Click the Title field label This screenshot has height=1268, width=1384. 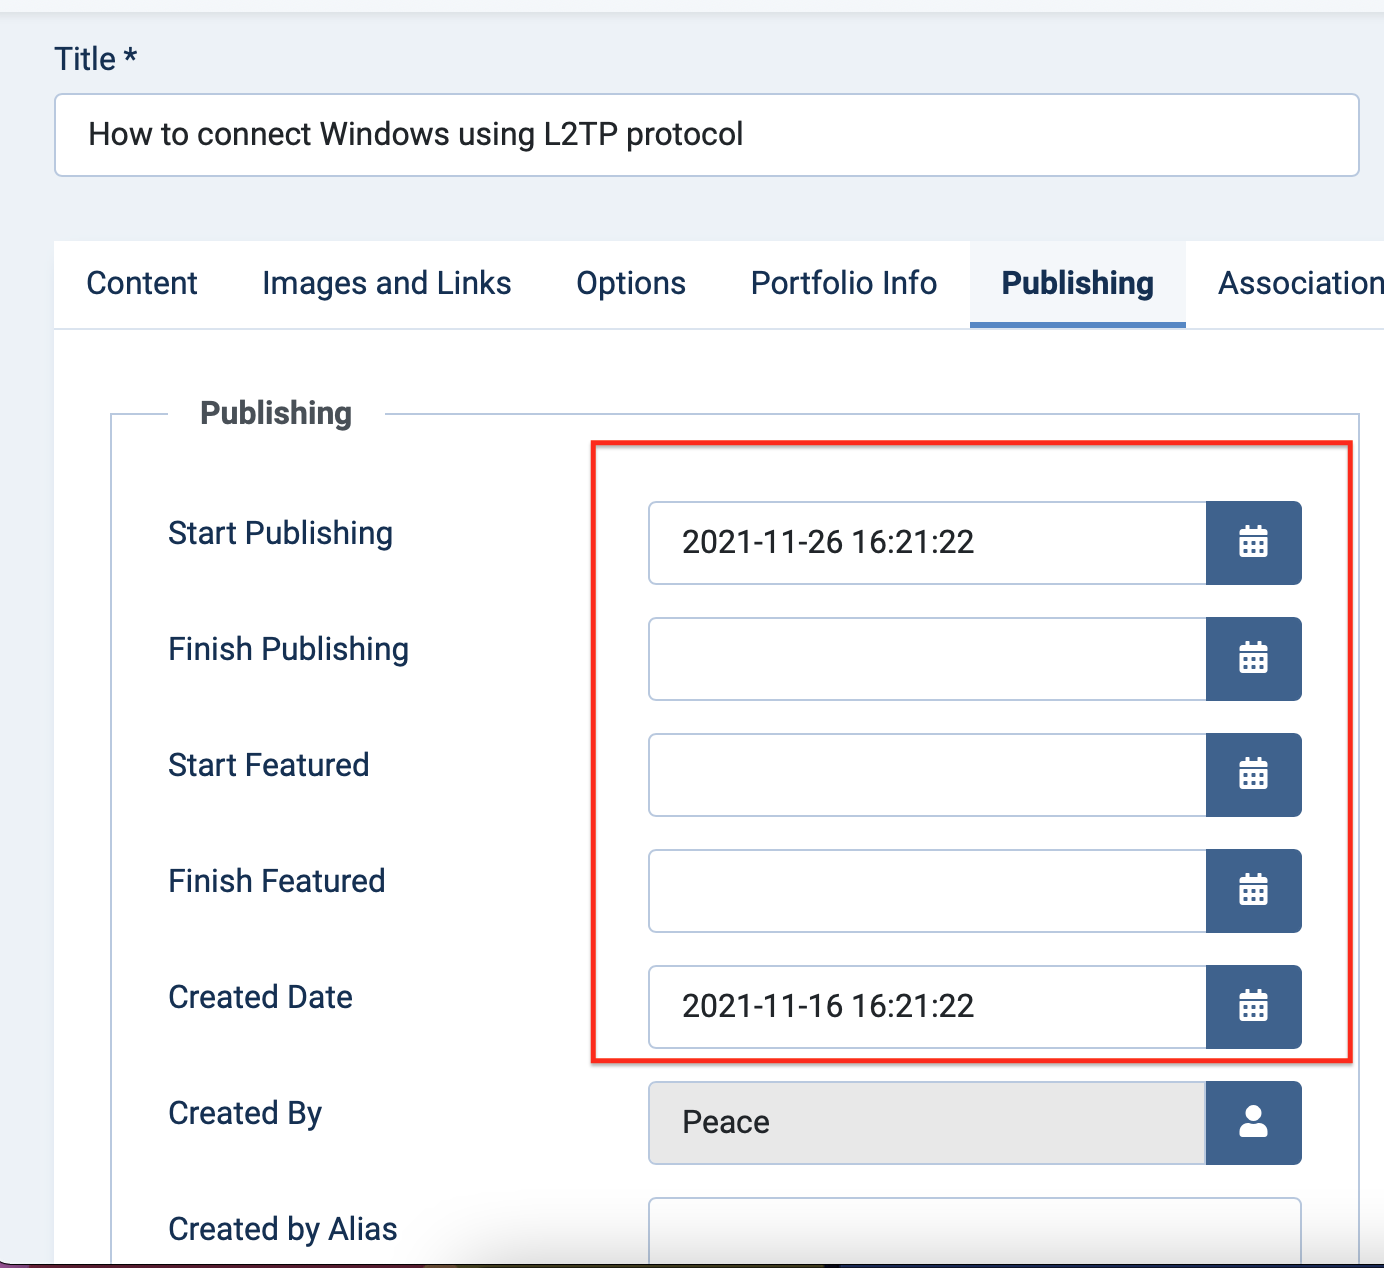click(95, 59)
